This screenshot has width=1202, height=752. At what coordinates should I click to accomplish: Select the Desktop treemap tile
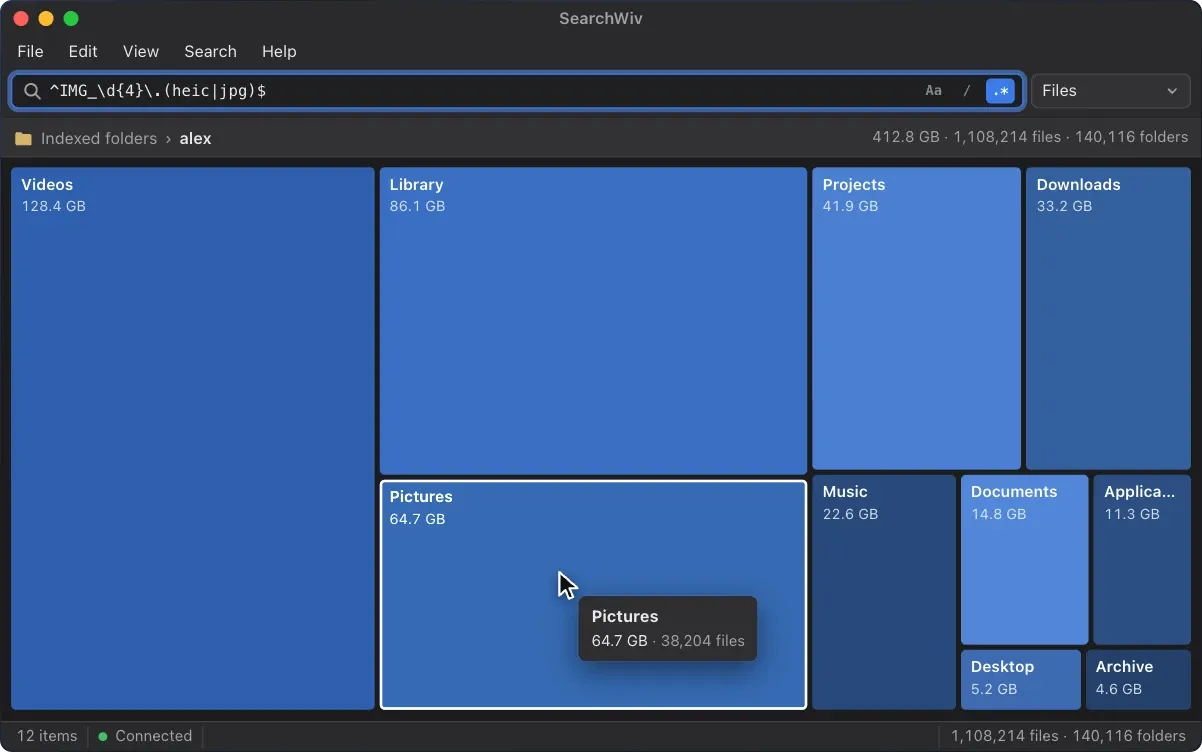pos(1021,680)
